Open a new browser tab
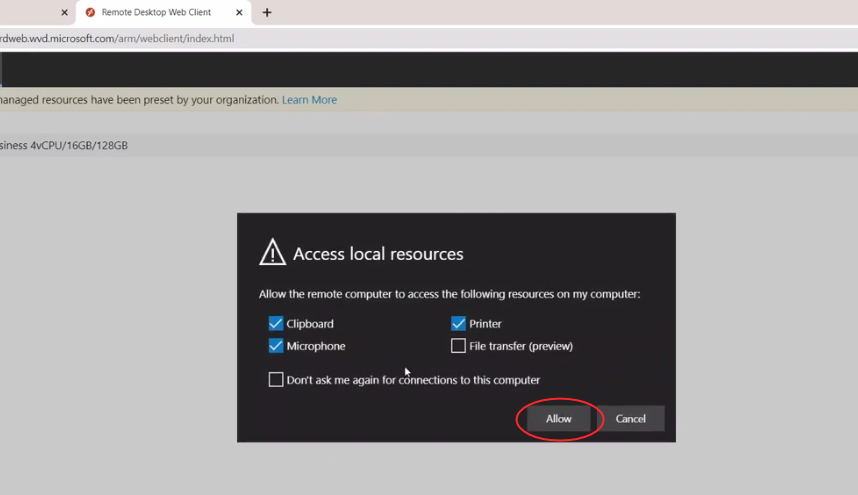The height and width of the screenshot is (495, 858). point(266,12)
